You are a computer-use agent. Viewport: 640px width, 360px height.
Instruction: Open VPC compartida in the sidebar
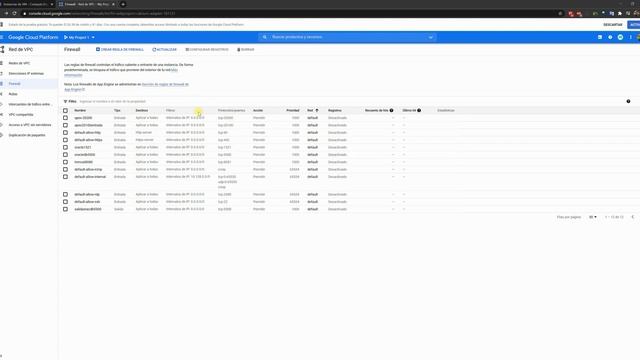21,115
